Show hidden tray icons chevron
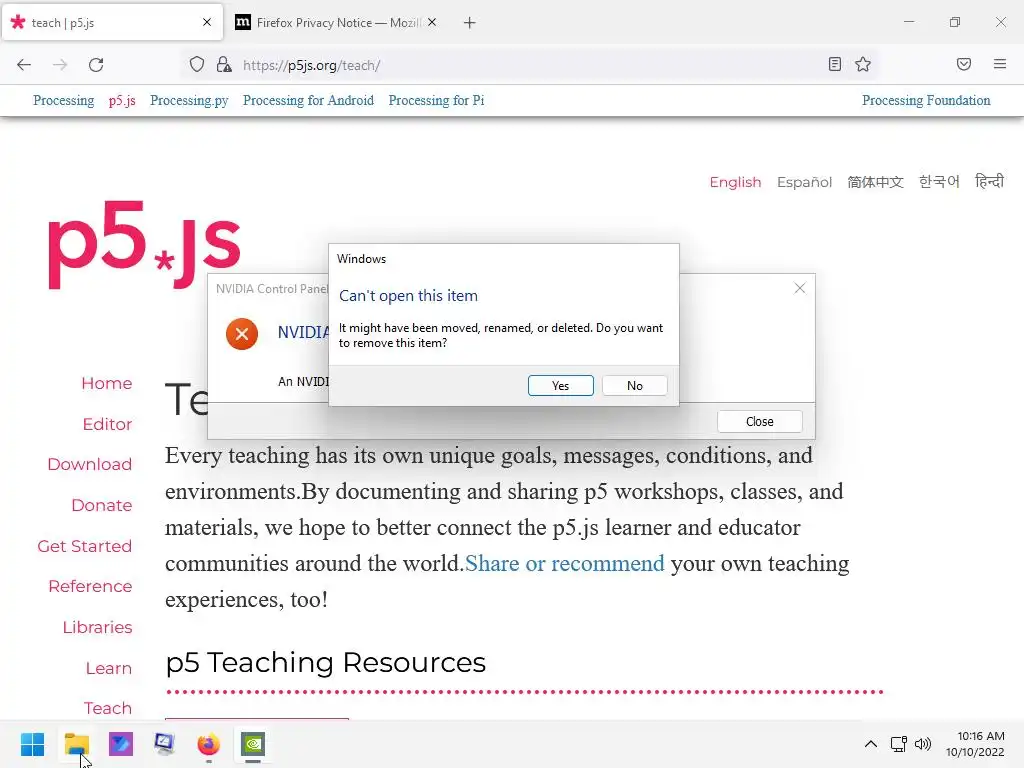This screenshot has height=768, width=1024. tap(871, 744)
